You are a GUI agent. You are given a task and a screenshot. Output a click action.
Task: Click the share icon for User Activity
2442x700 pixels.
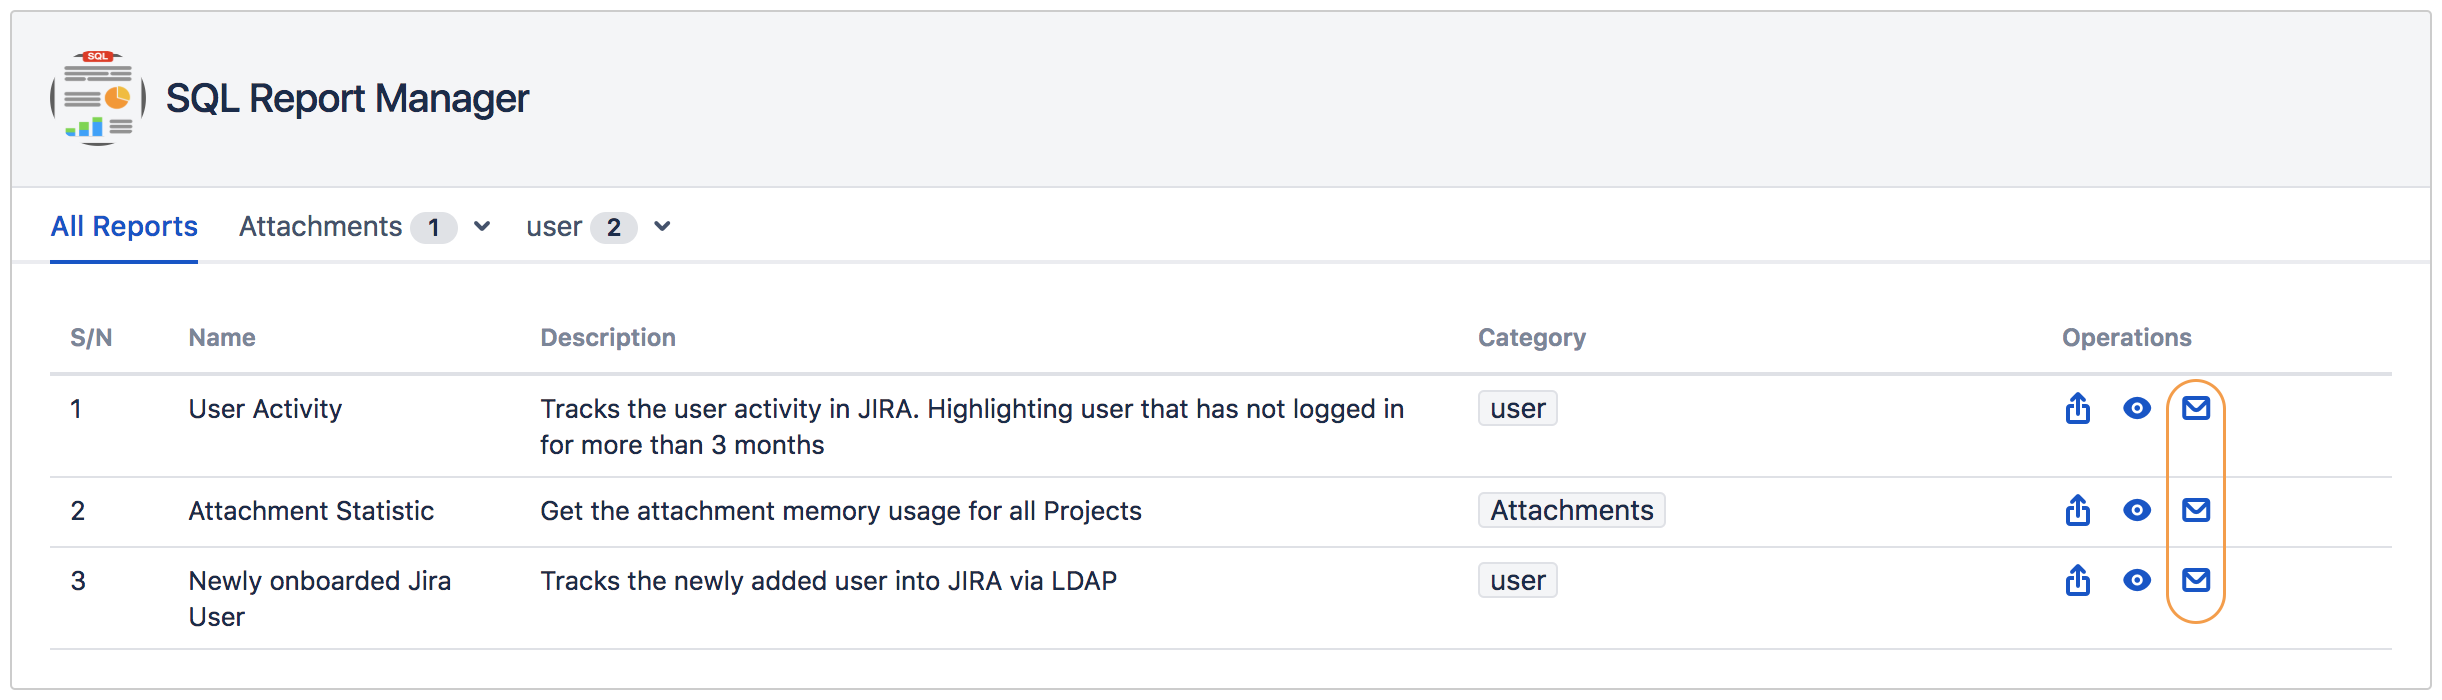[2077, 408]
